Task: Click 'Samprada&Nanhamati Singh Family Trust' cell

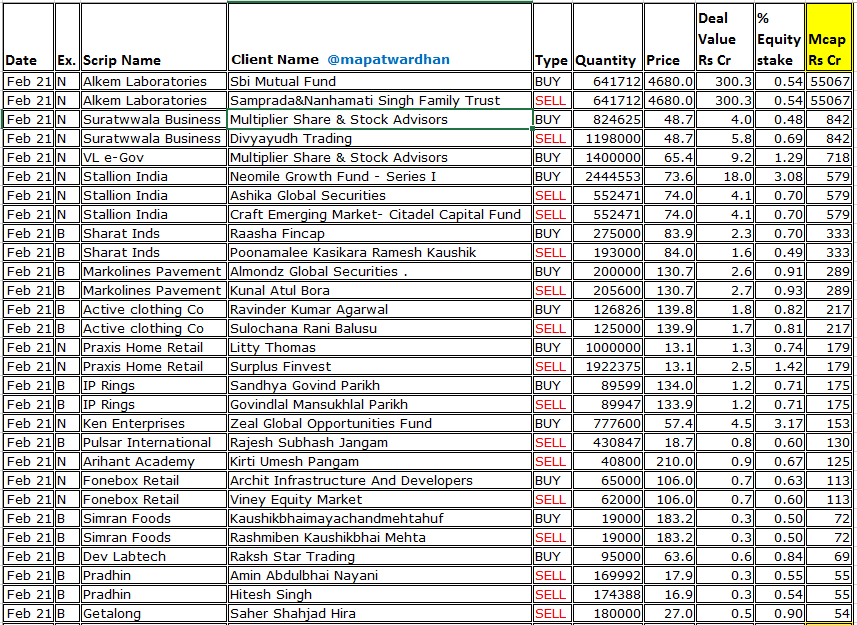Action: [380, 101]
